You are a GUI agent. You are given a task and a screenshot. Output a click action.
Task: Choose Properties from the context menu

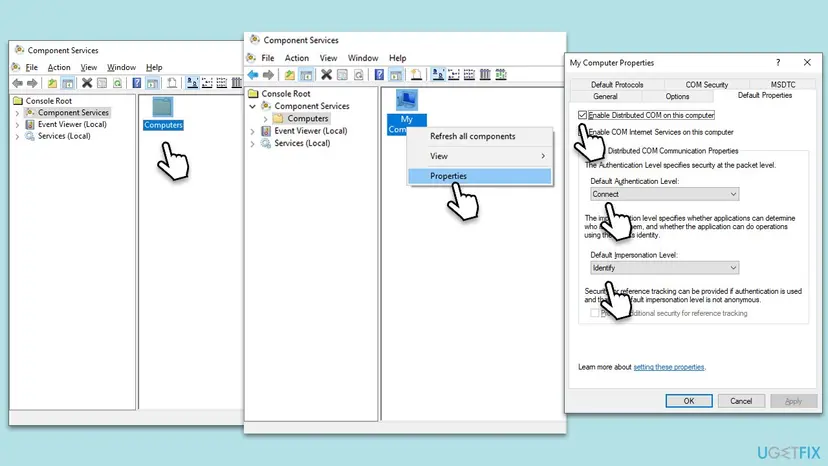click(479, 176)
